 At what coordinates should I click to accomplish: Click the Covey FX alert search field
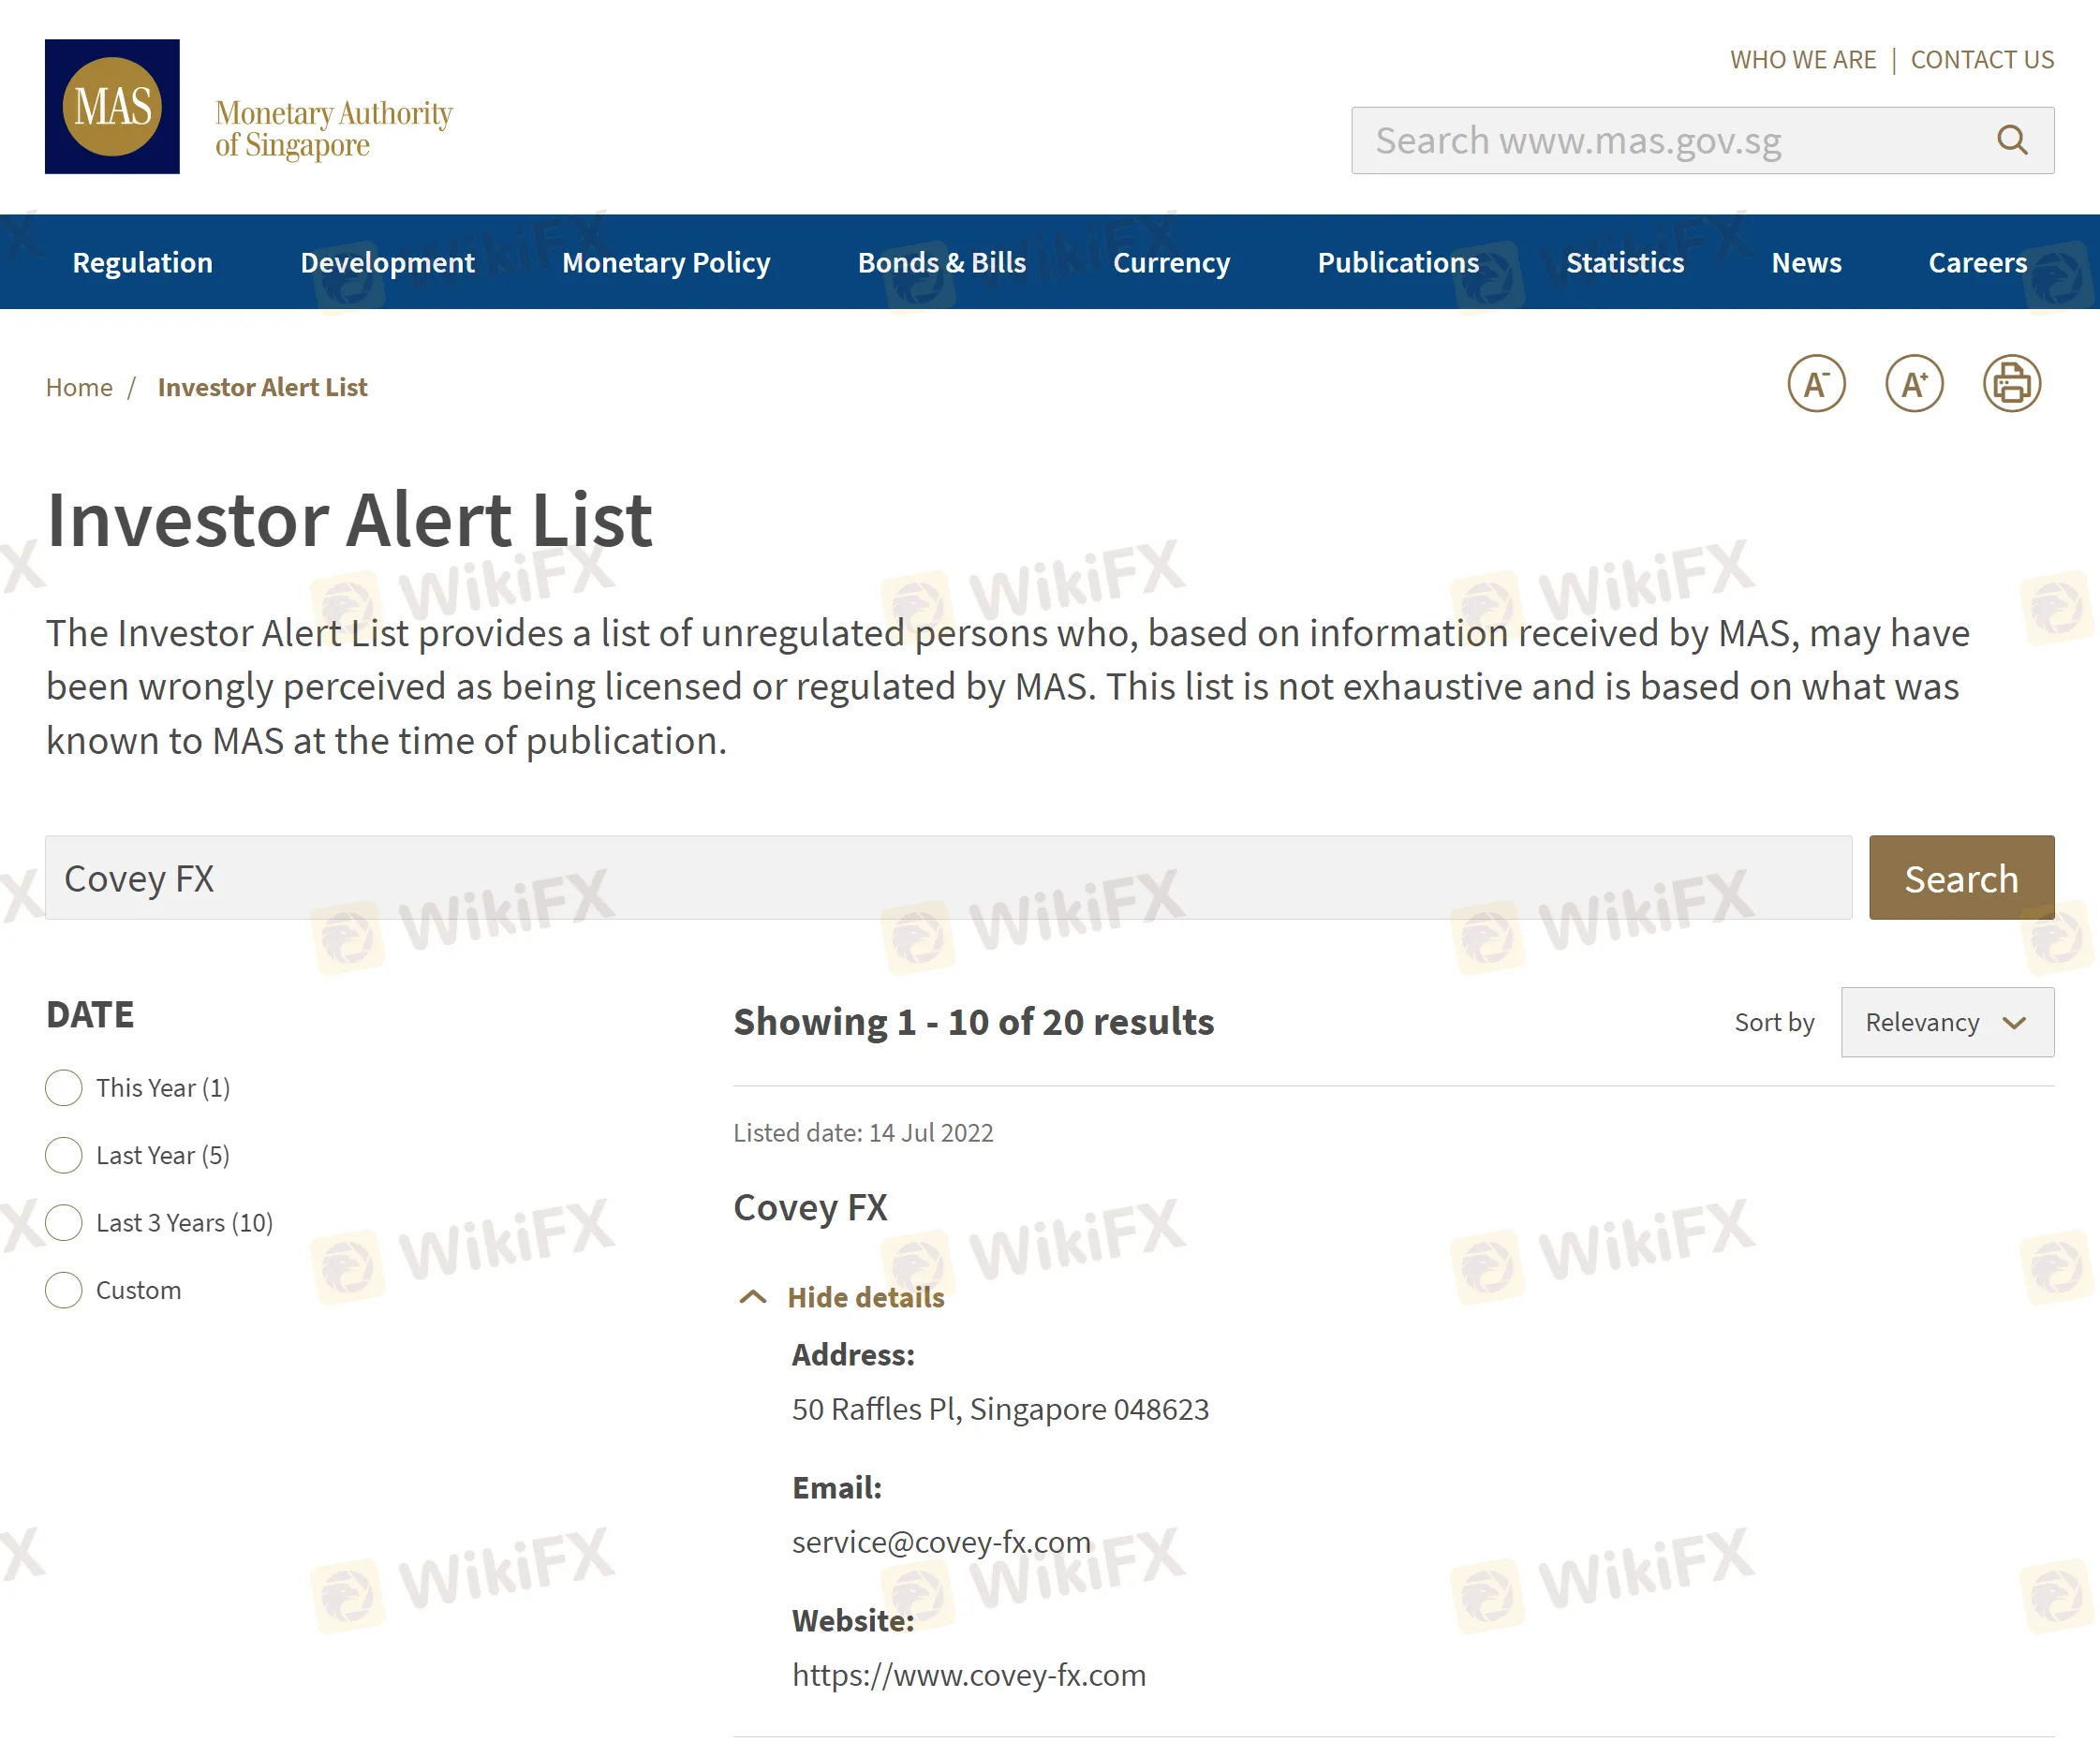948,878
